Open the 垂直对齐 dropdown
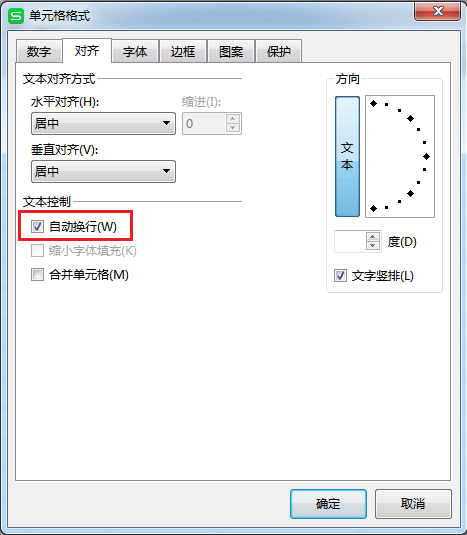The height and width of the screenshot is (535, 467). click(103, 171)
